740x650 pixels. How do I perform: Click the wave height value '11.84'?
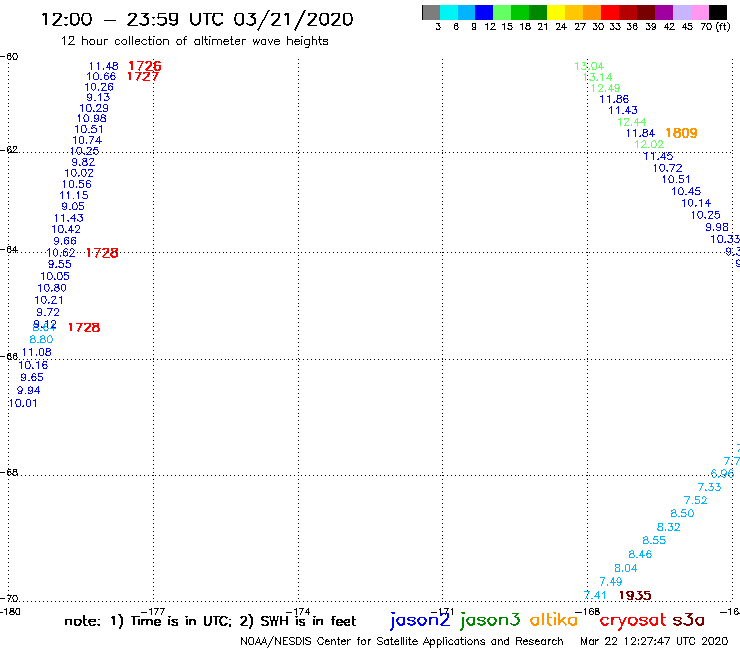point(640,133)
